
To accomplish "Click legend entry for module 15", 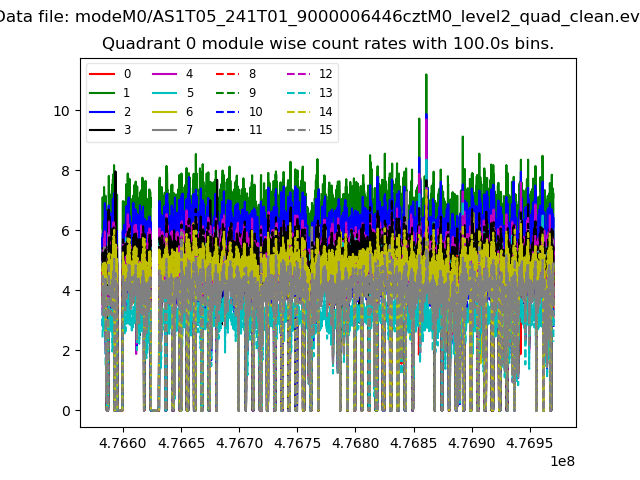I will [x=310, y=130].
